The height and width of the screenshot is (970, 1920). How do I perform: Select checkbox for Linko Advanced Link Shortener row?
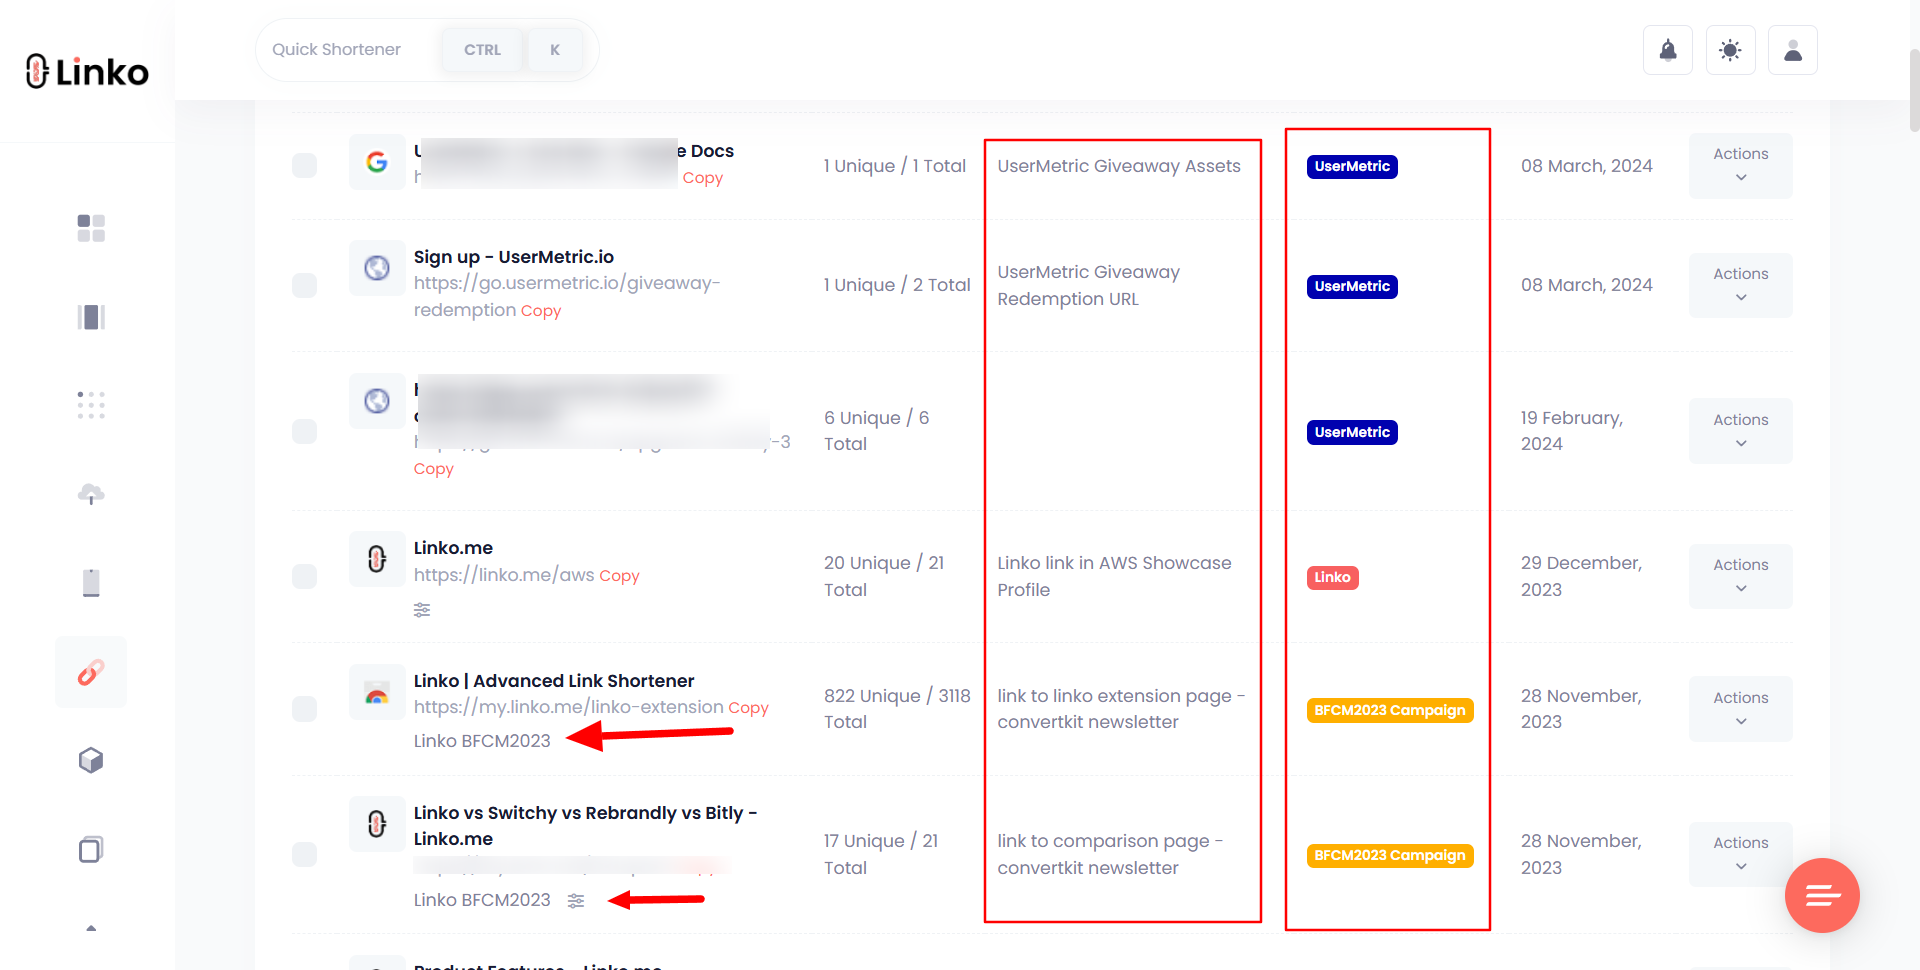[x=304, y=709]
